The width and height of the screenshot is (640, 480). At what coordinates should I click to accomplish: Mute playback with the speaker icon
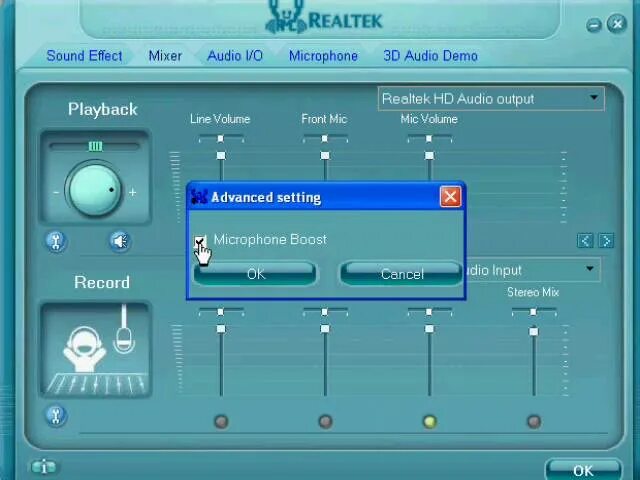point(120,241)
